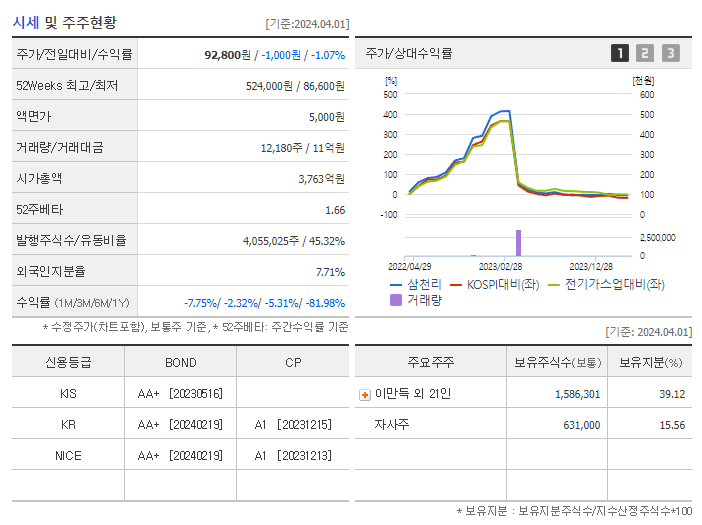702x525 pixels.
Task: Click the 시세 heading link
Action: (x=26, y=22)
